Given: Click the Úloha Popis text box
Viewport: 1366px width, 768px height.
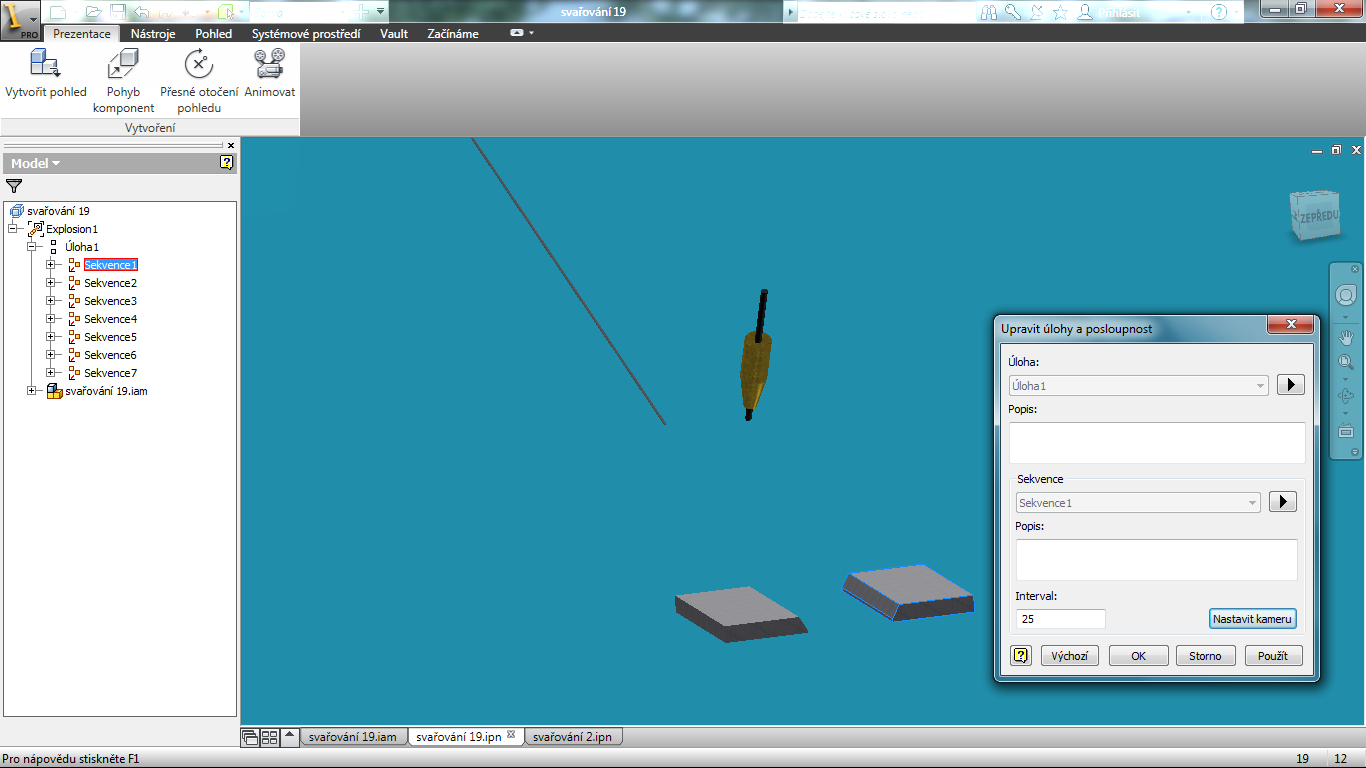Looking at the screenshot, I should coord(1157,443).
